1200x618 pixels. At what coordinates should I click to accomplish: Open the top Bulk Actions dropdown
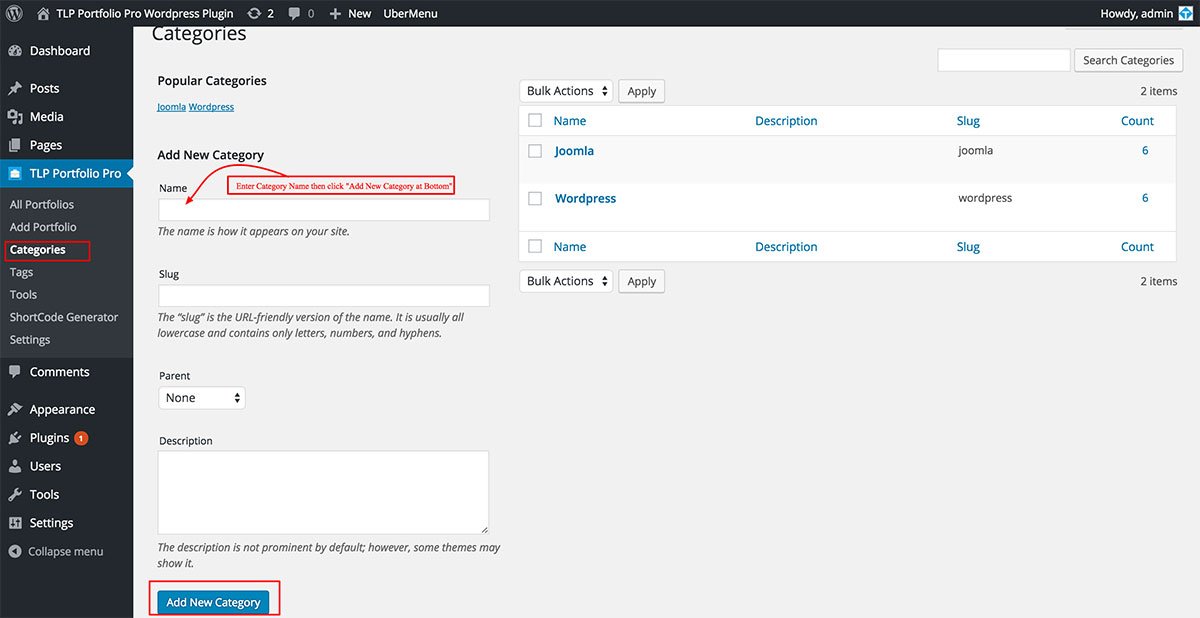click(x=566, y=91)
